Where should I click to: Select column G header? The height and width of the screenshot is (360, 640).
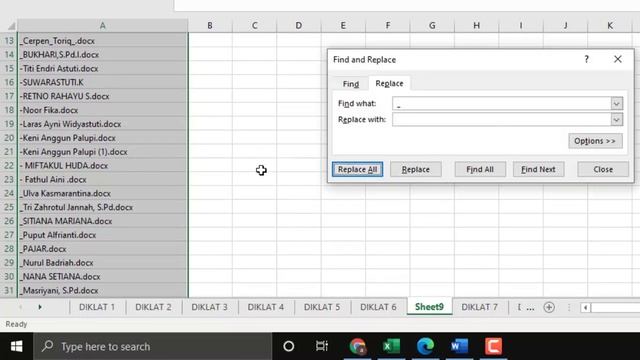(x=432, y=25)
